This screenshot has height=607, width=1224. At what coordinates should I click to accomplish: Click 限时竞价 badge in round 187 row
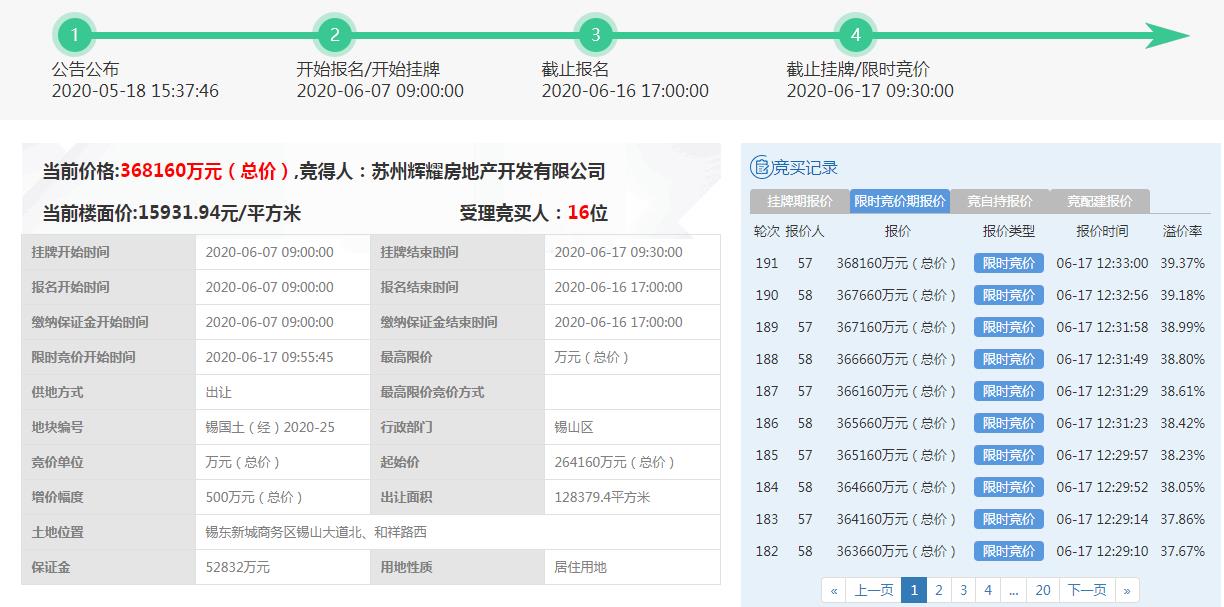coord(1009,392)
